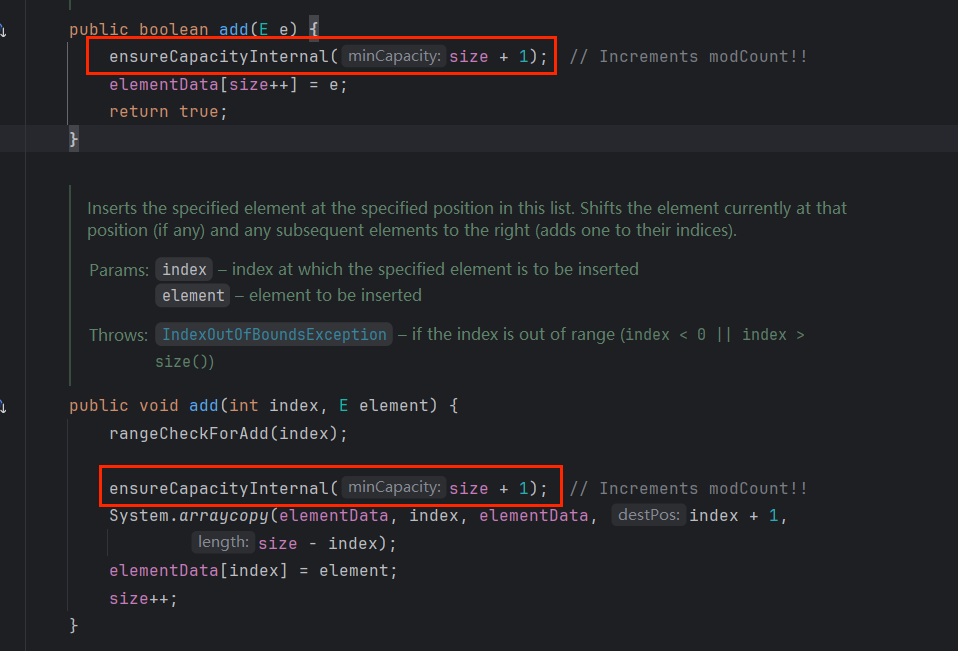Click the Increments modCount comment in add(E e)
Screen dimensions: 958x651
(689, 56)
